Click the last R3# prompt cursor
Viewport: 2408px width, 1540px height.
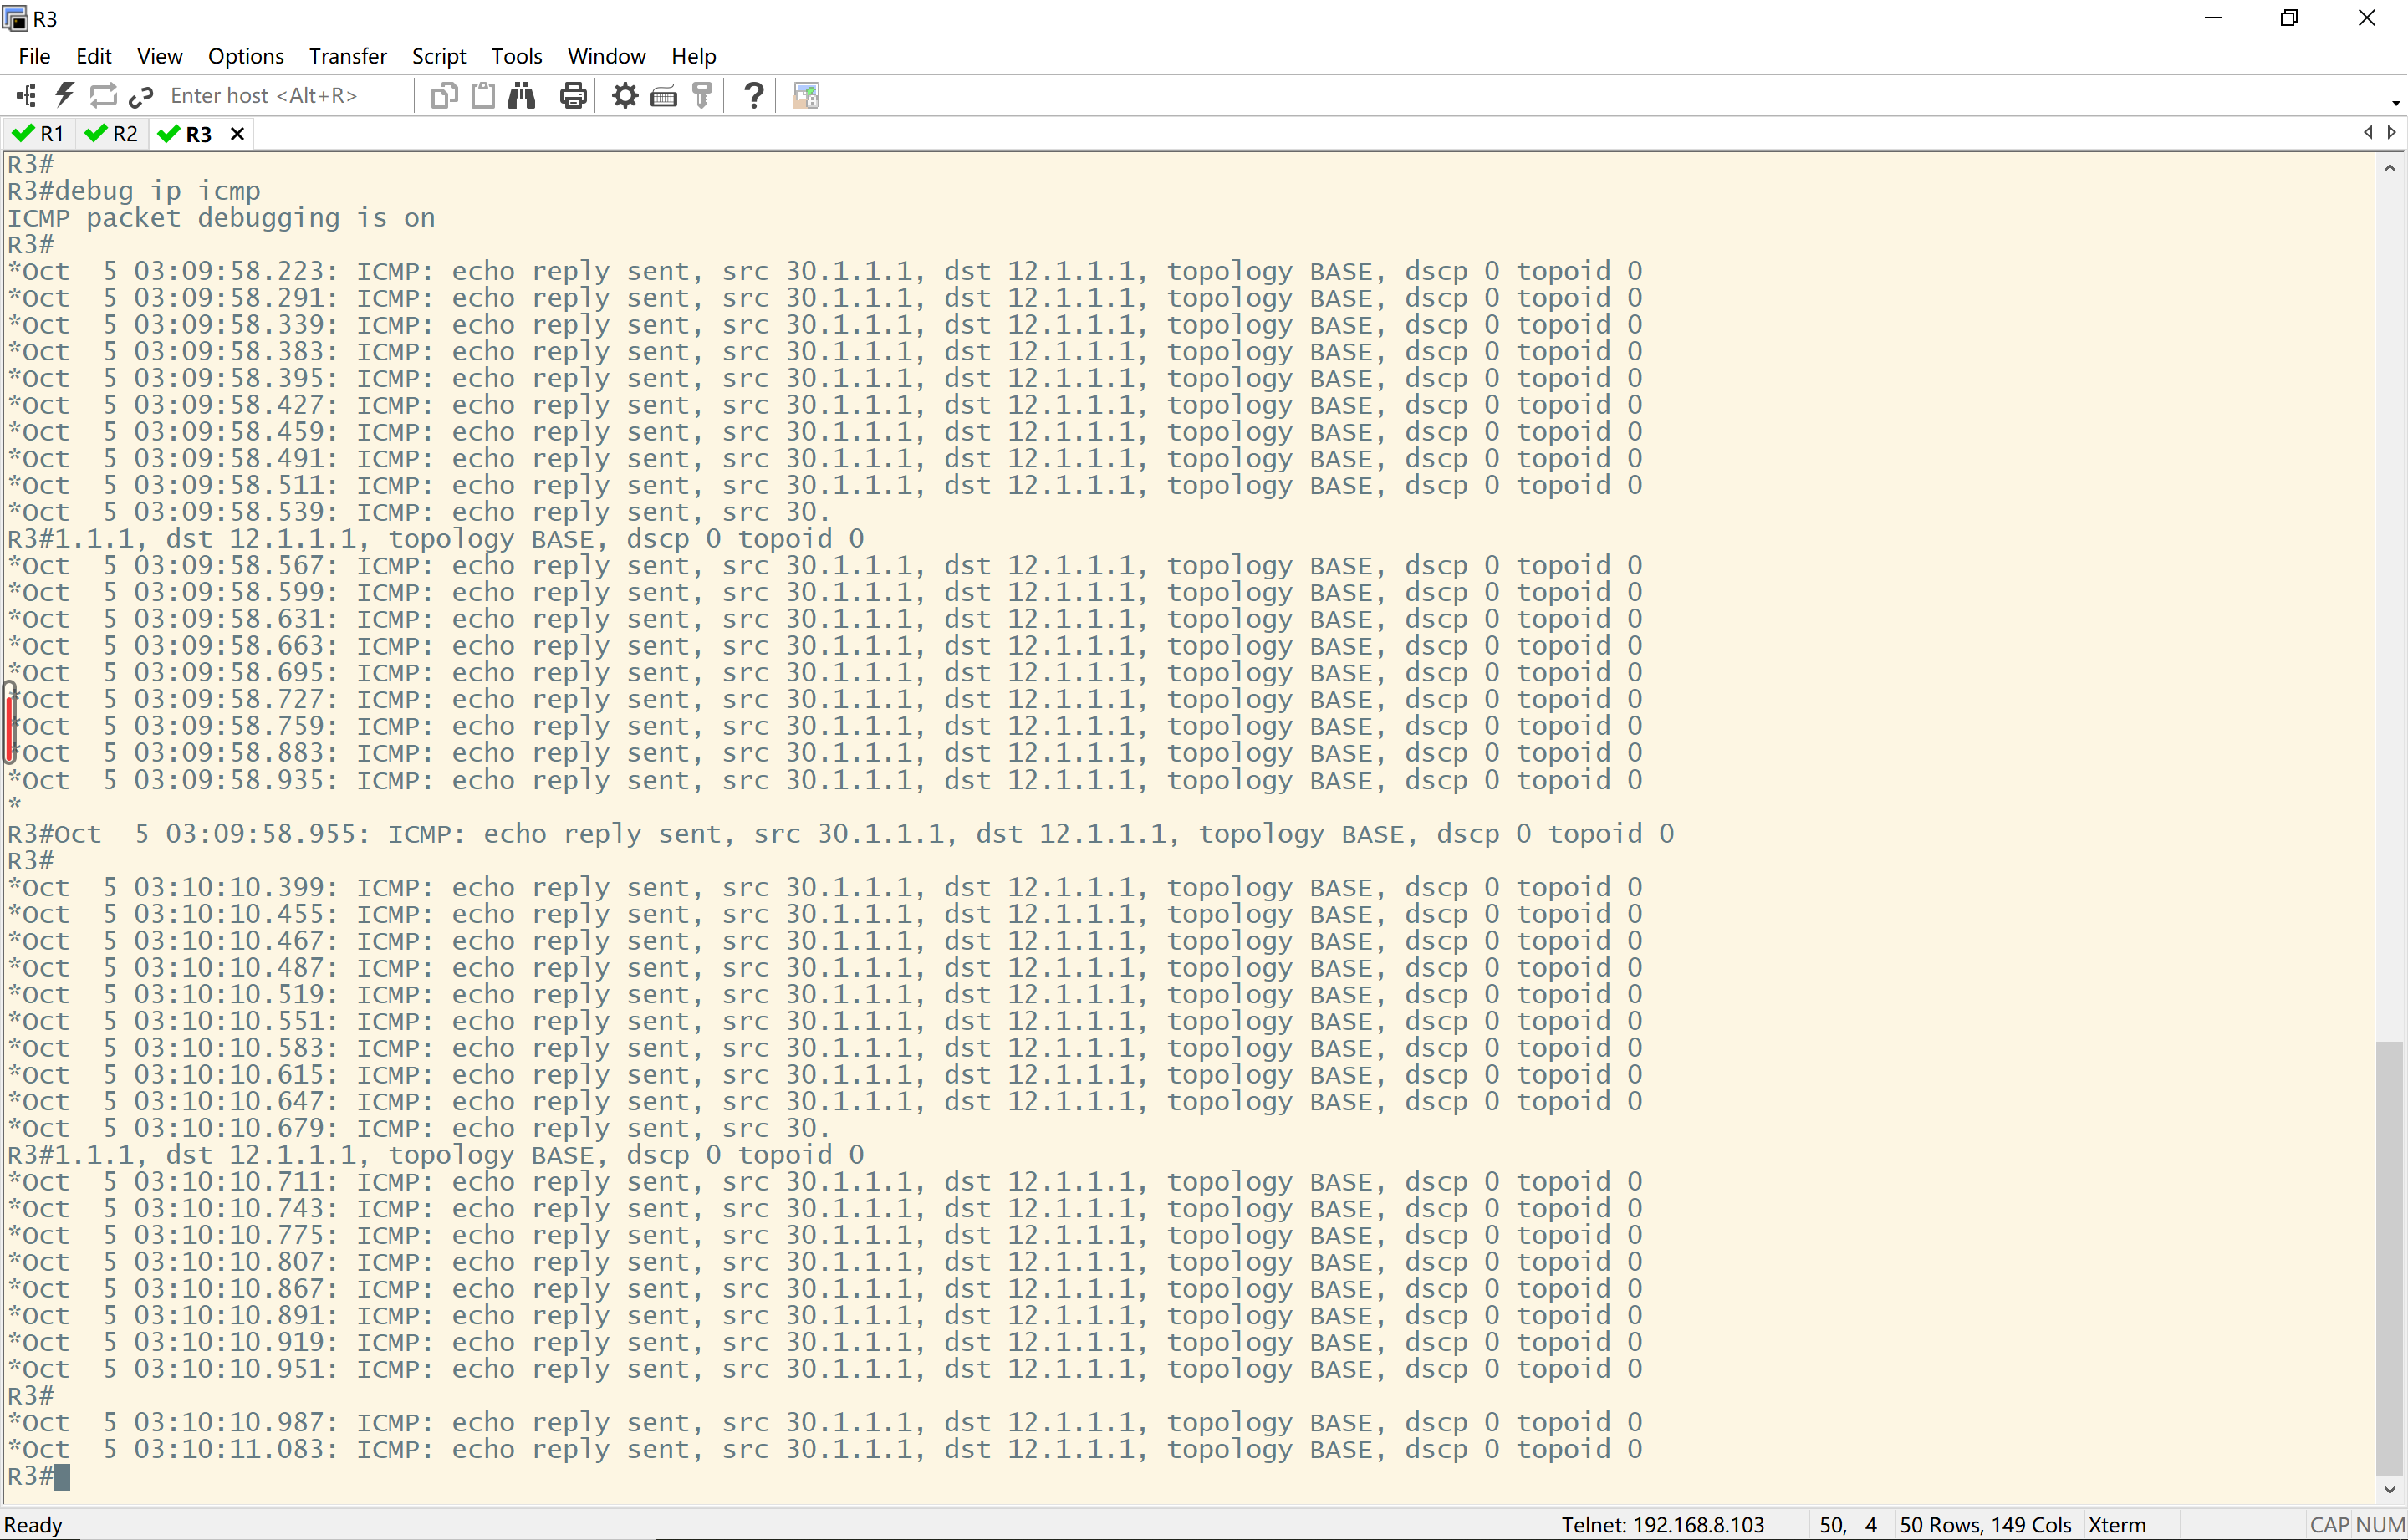(x=62, y=1477)
